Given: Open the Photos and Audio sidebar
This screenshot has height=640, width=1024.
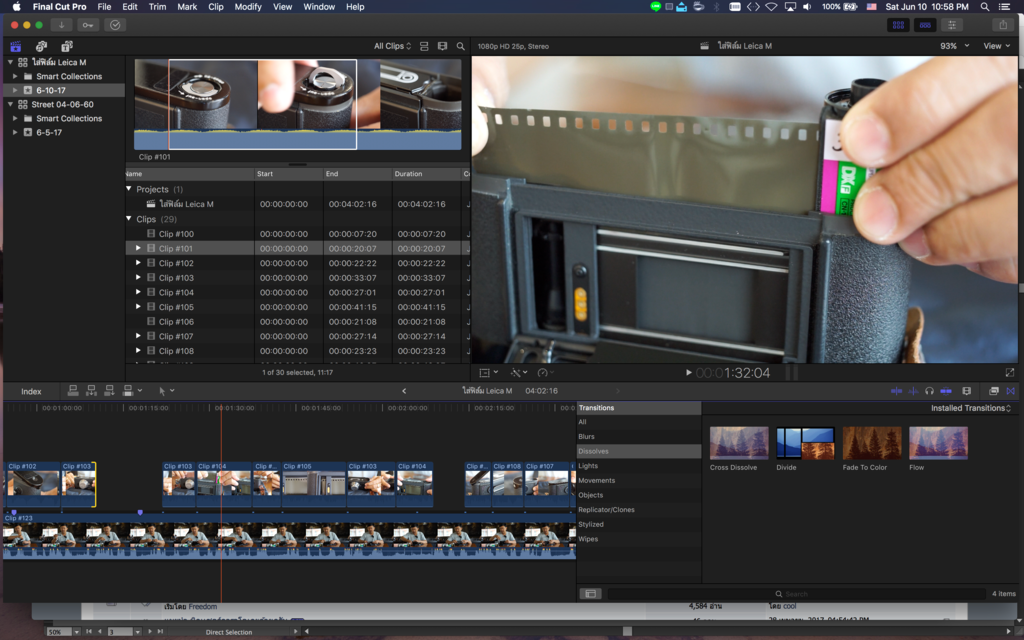Looking at the screenshot, I should [41, 46].
